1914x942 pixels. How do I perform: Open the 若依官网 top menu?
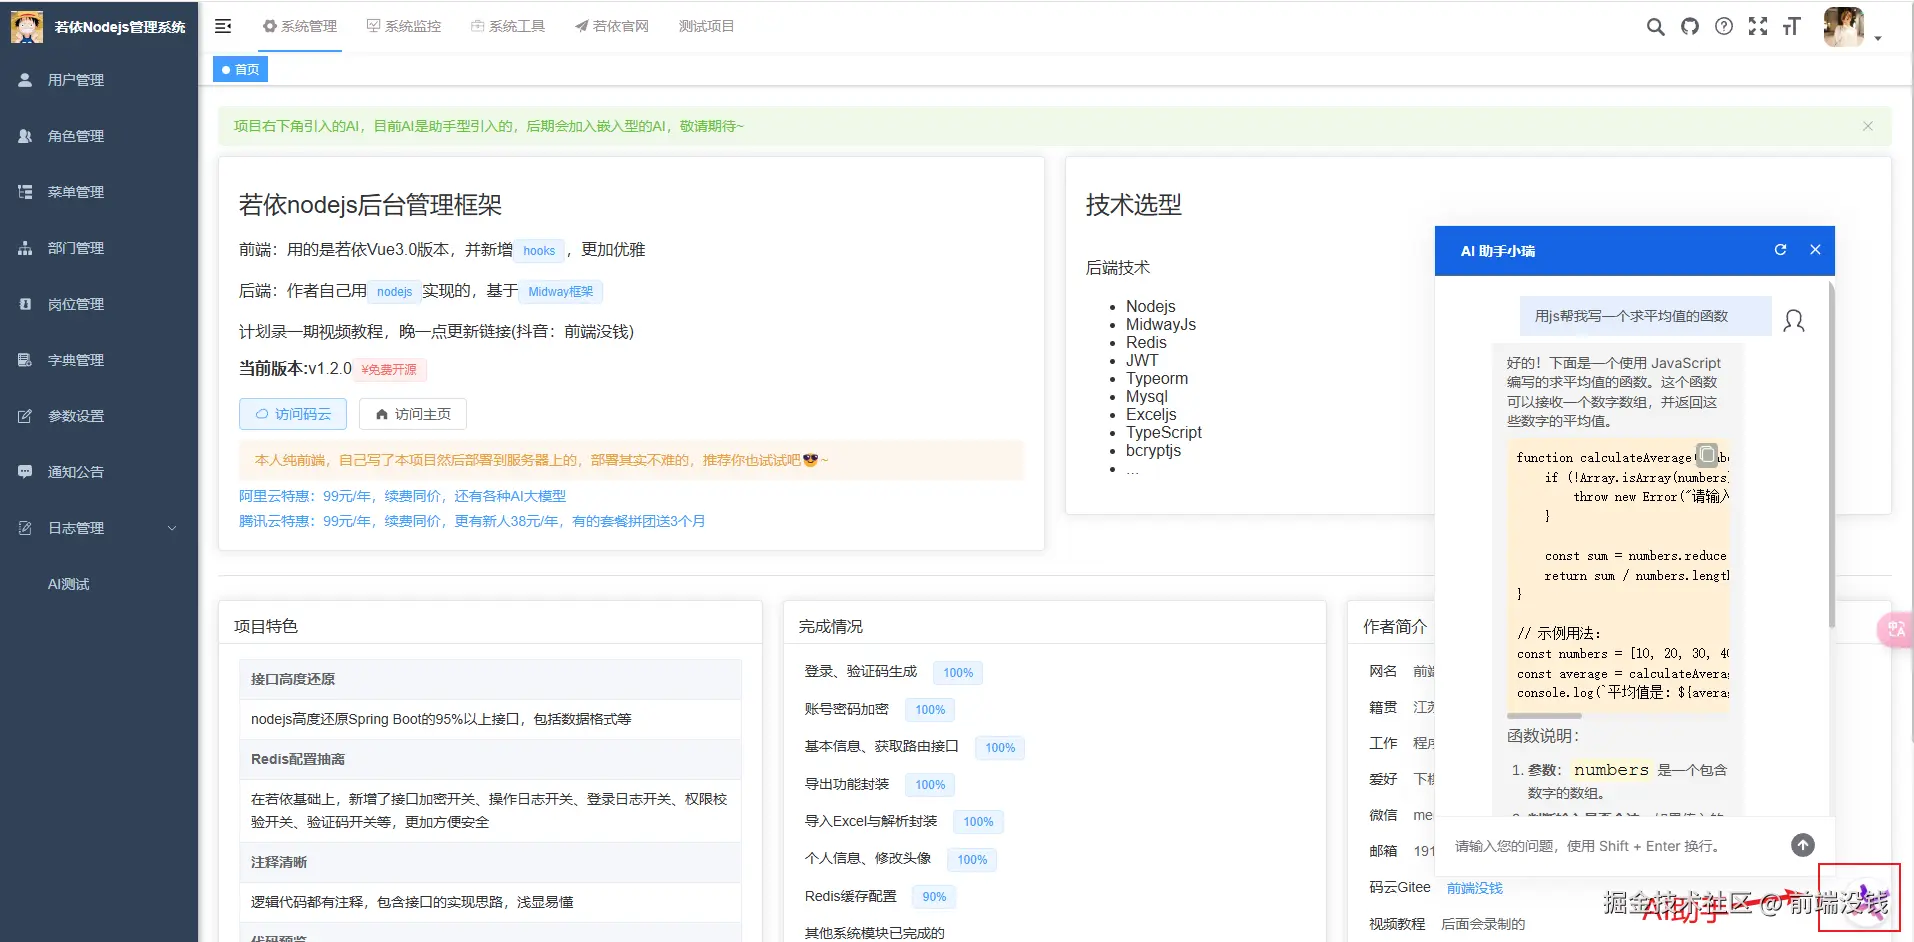tap(612, 26)
